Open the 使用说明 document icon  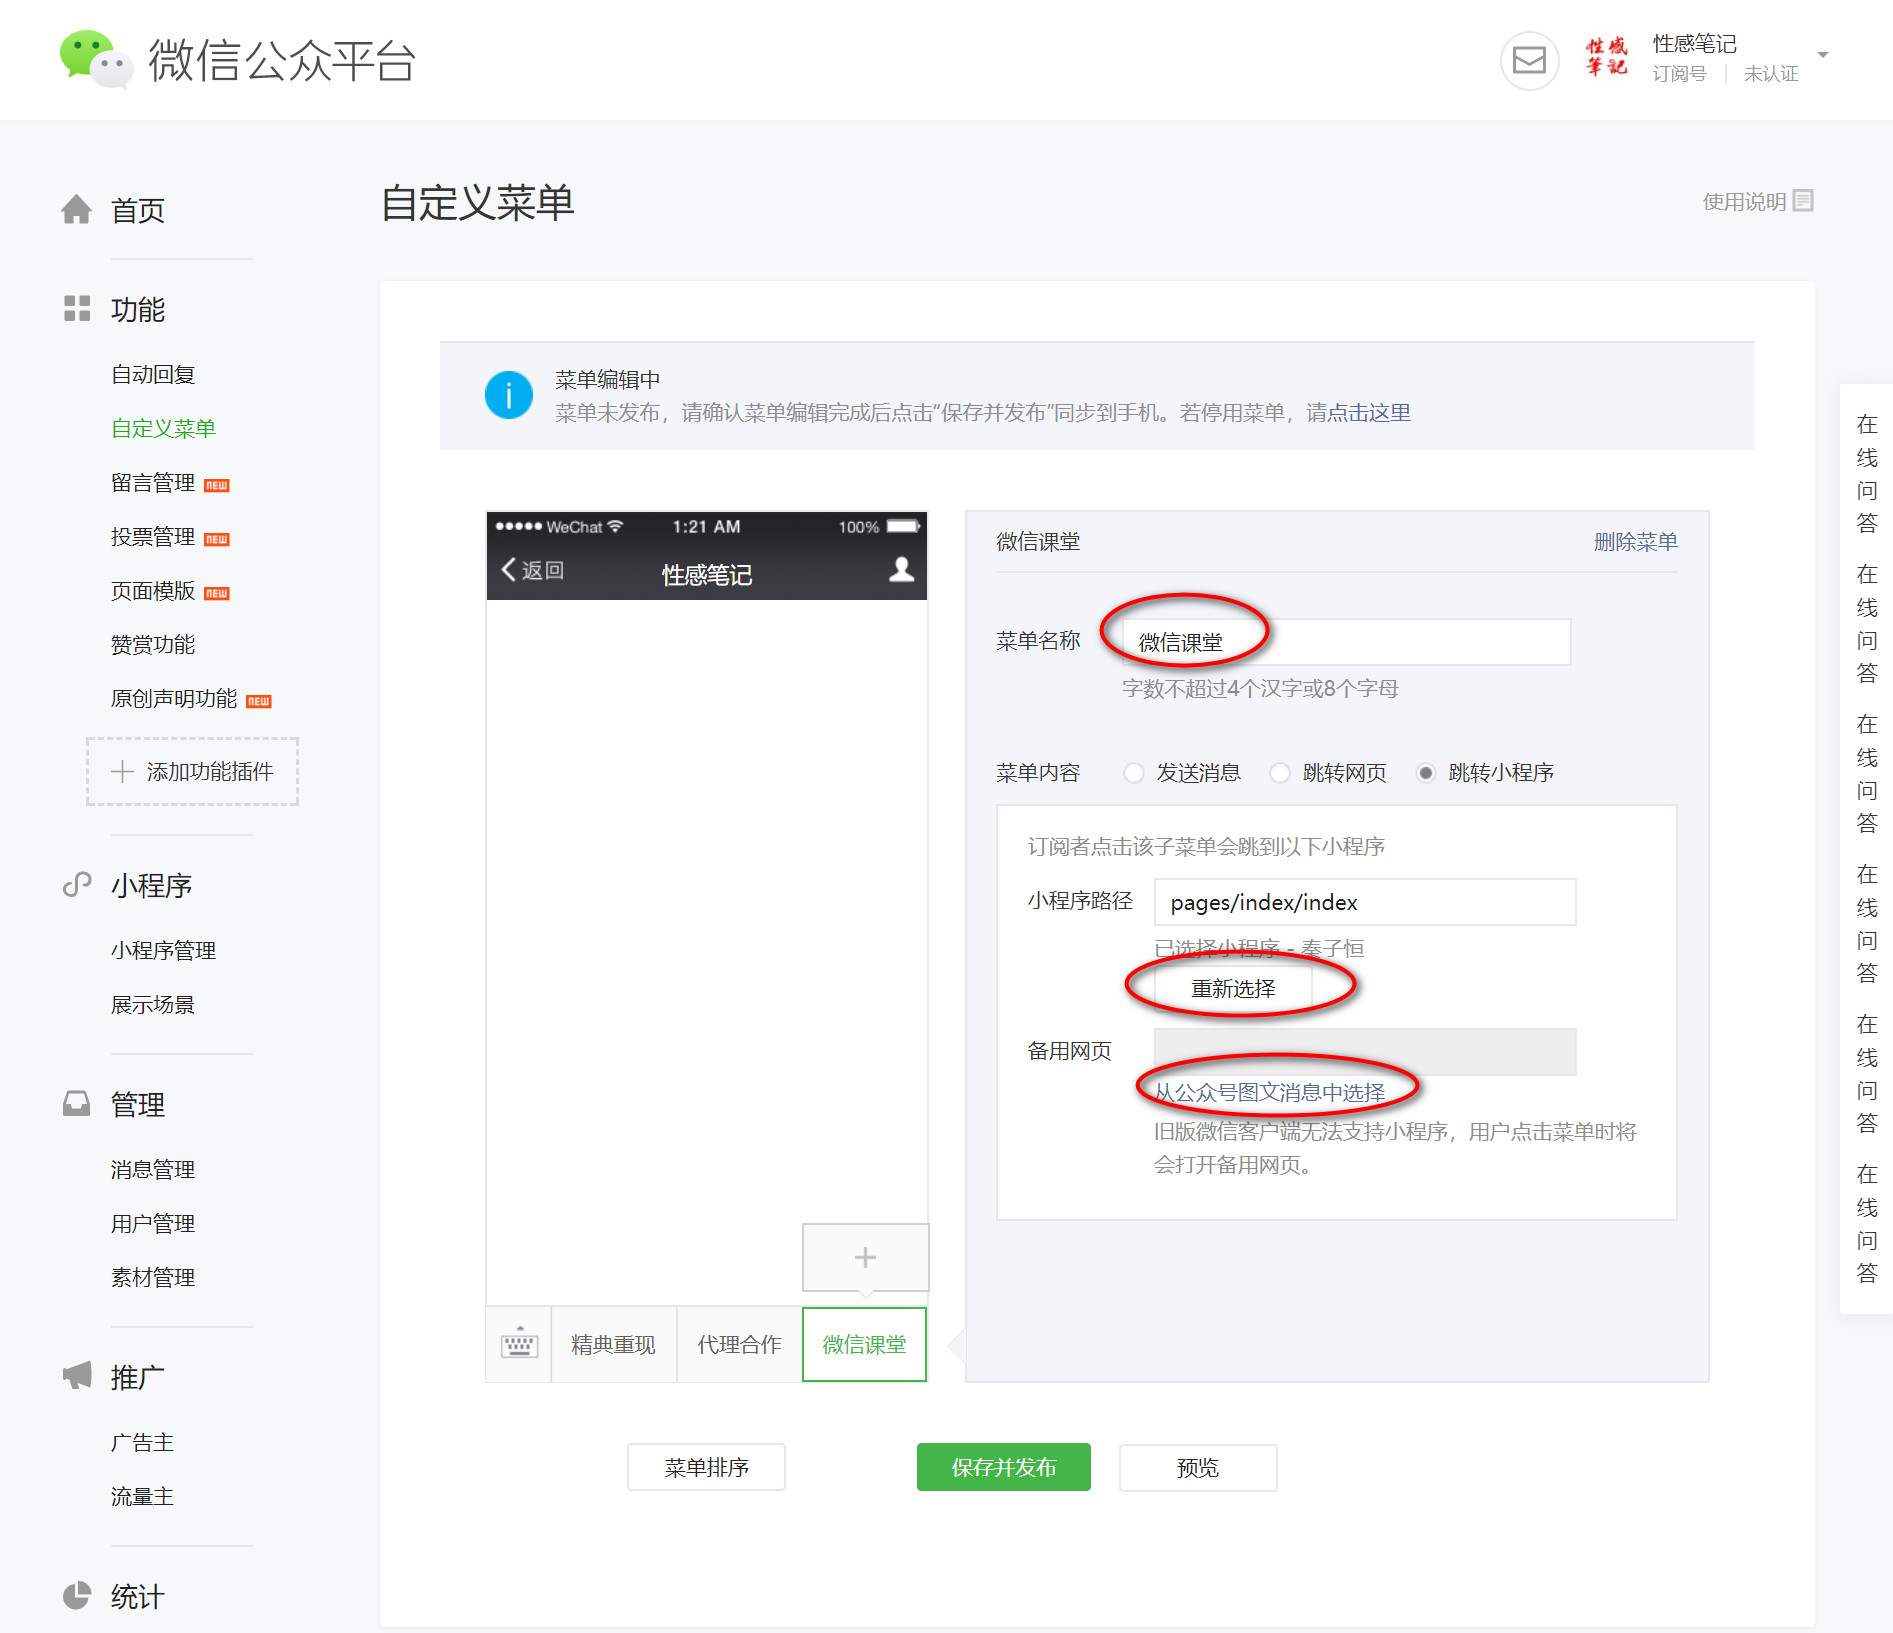[1803, 201]
